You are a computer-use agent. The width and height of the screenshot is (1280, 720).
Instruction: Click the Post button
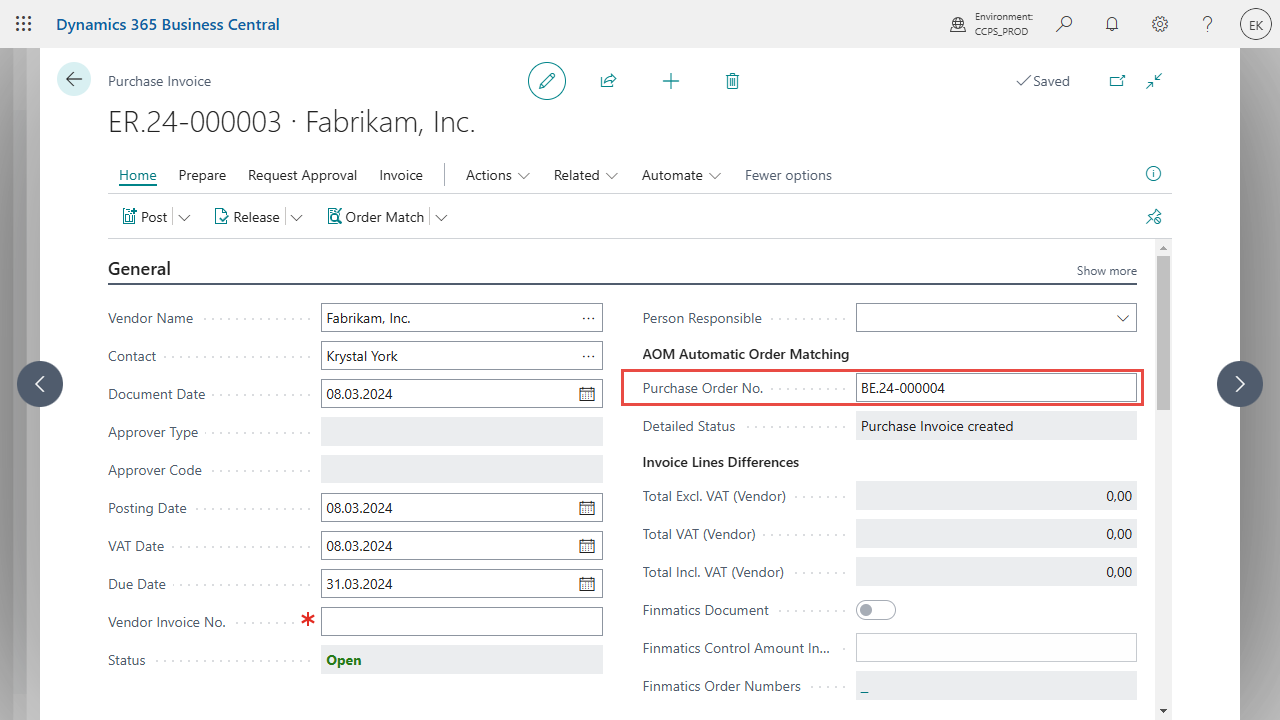145,217
